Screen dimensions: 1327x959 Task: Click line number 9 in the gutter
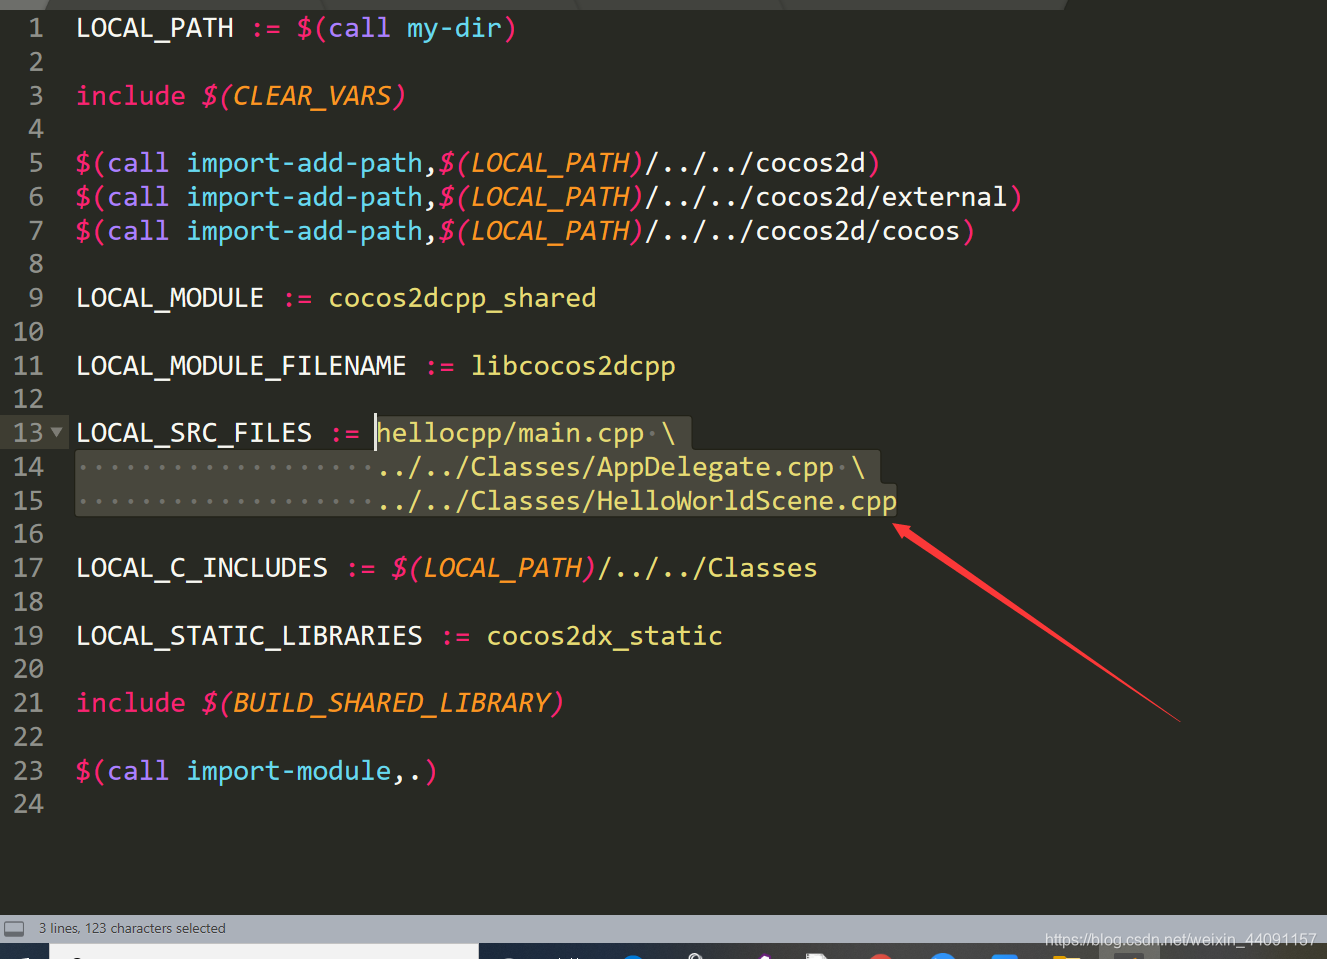(x=36, y=298)
